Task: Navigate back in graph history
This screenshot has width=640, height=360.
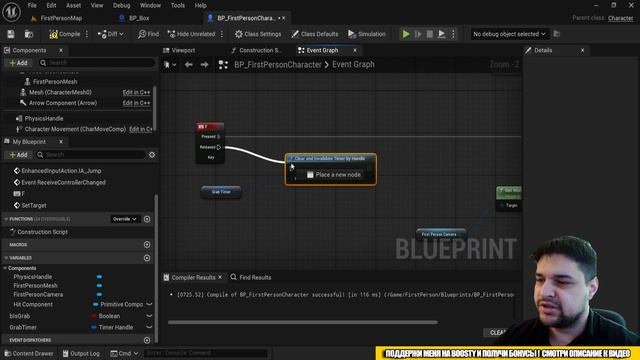Action: (189, 64)
